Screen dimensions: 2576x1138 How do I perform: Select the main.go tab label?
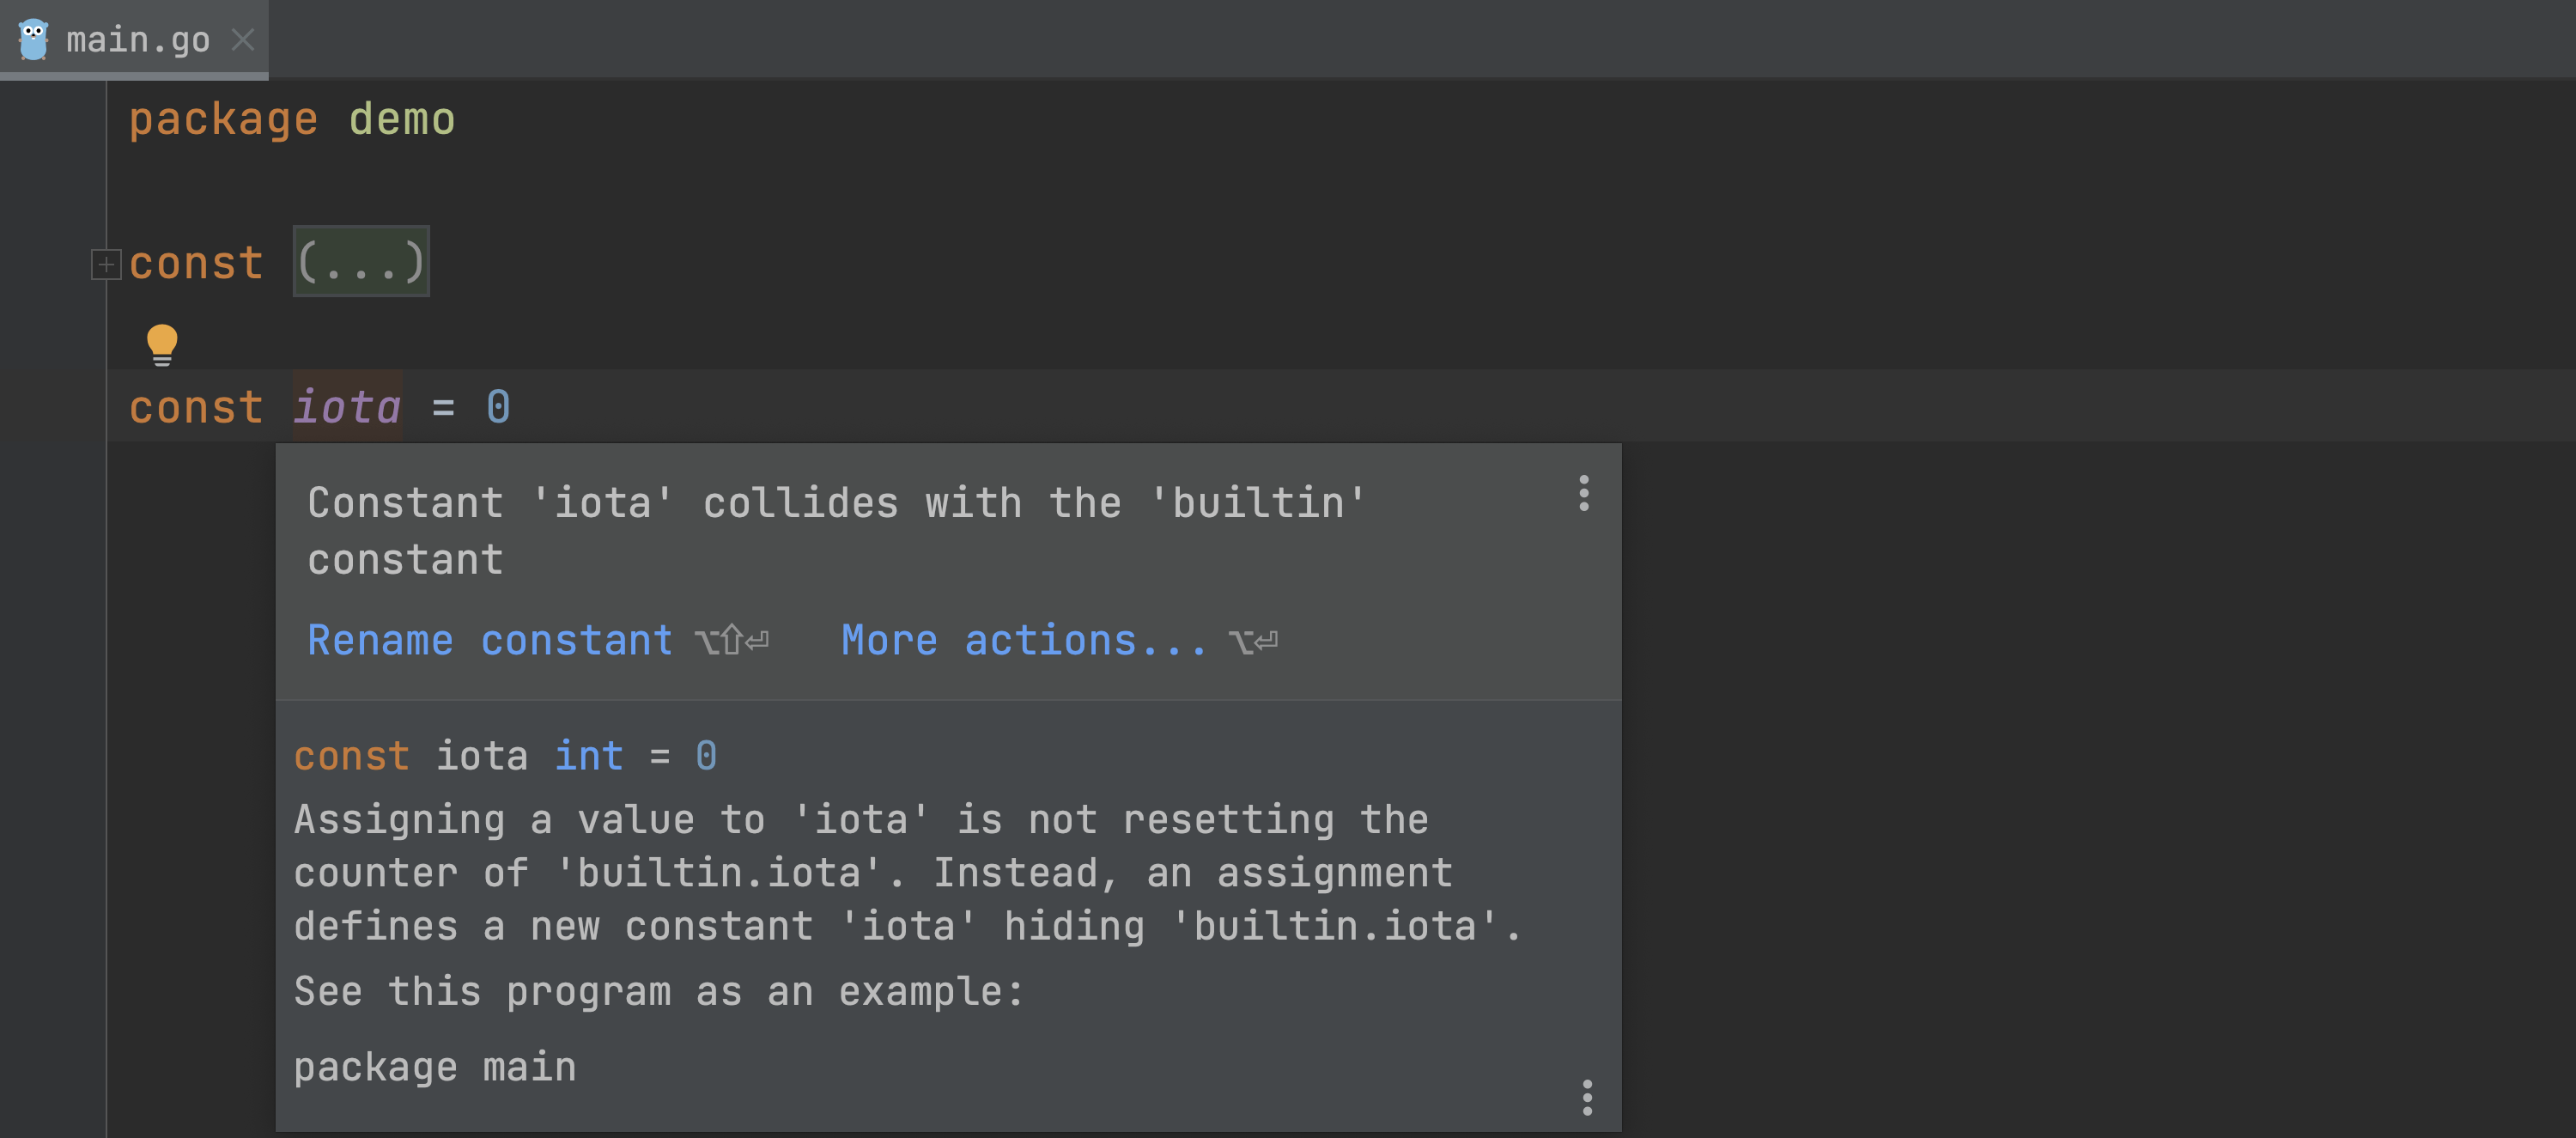pyautogui.click(x=137, y=40)
